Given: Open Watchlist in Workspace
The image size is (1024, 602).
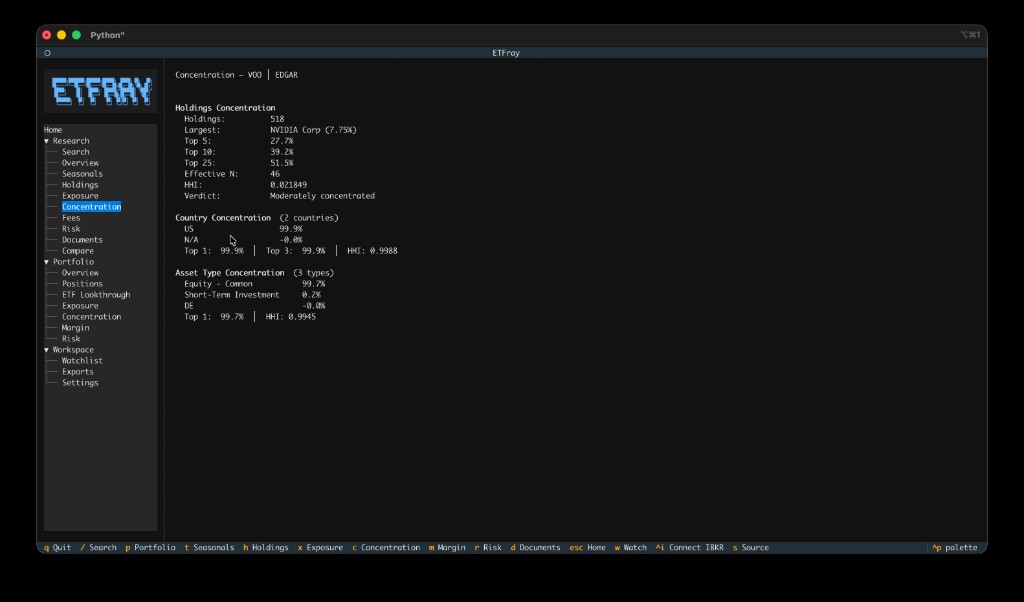Looking at the screenshot, I should coord(82,361).
